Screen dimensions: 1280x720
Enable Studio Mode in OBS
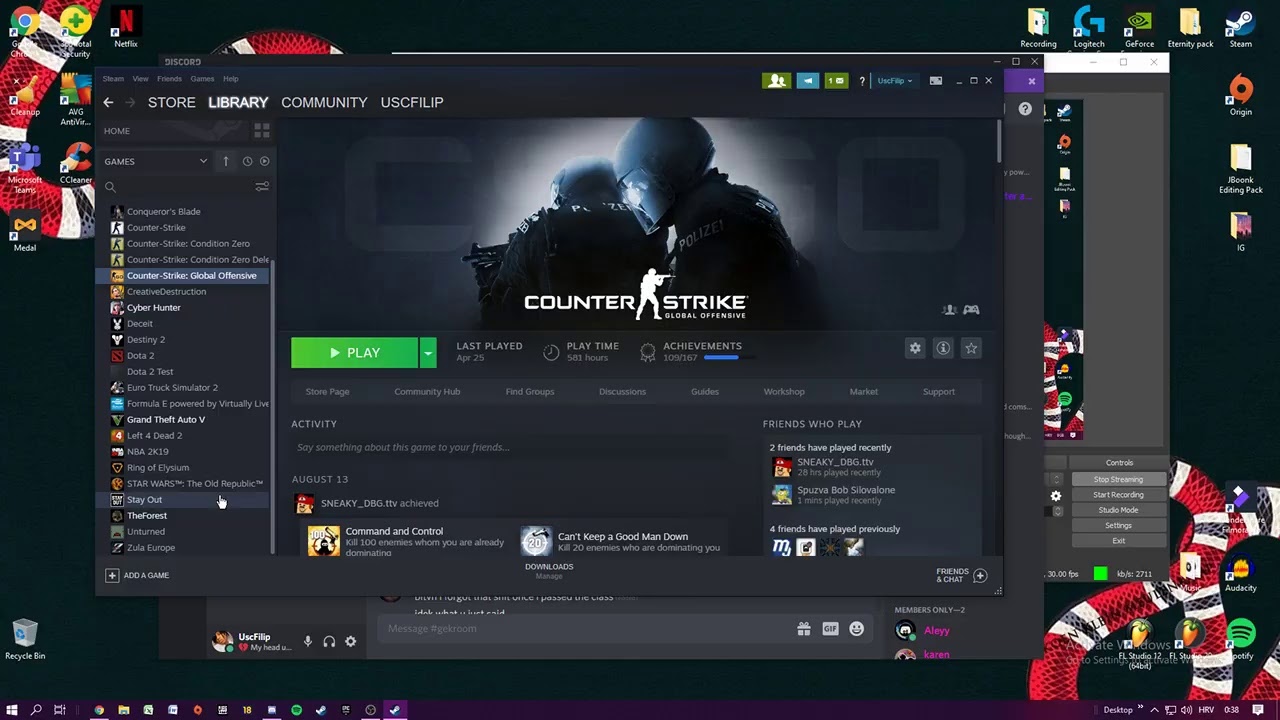pos(1118,510)
